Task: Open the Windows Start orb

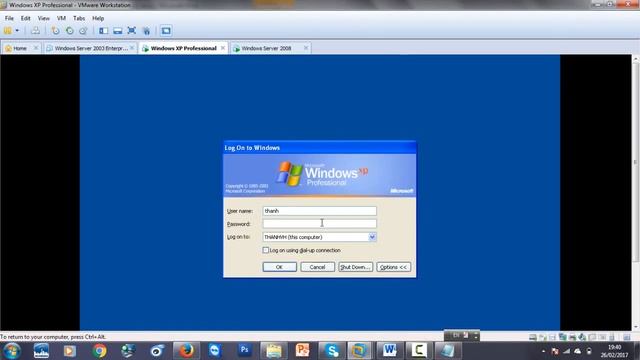Action: click(x=11, y=351)
